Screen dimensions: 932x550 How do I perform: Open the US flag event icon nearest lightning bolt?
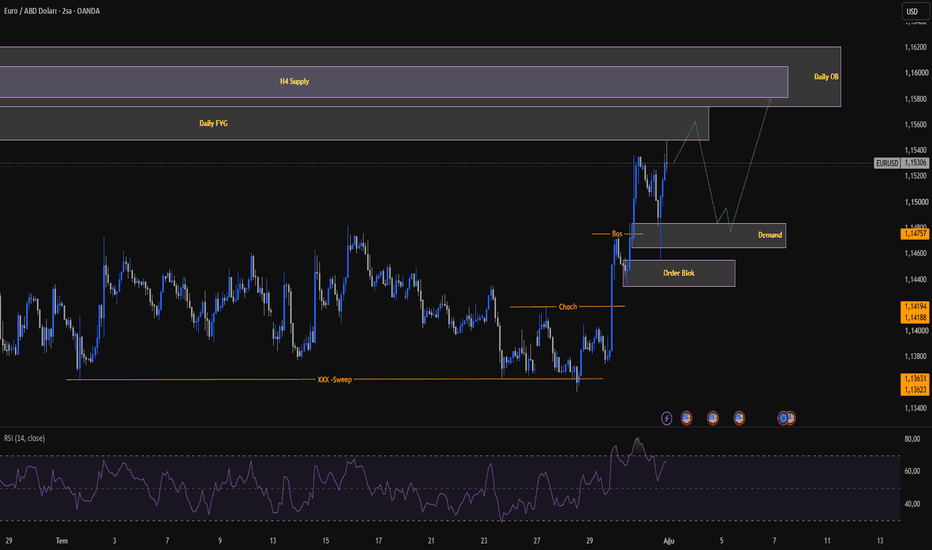686,418
